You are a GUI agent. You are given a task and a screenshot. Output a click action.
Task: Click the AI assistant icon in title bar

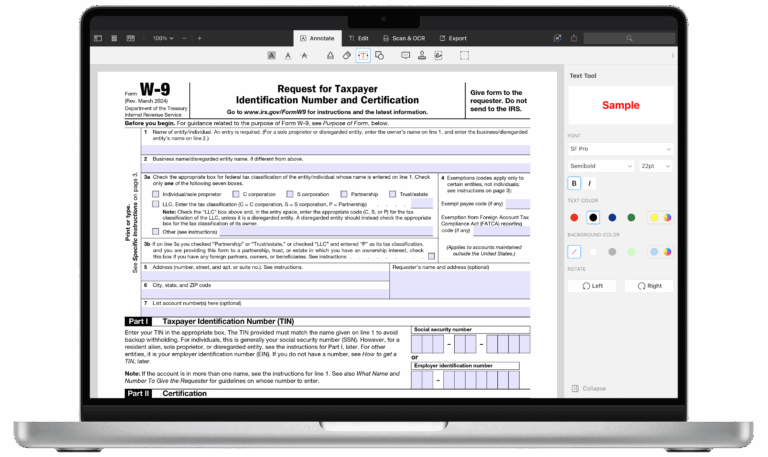pyautogui.click(x=557, y=38)
